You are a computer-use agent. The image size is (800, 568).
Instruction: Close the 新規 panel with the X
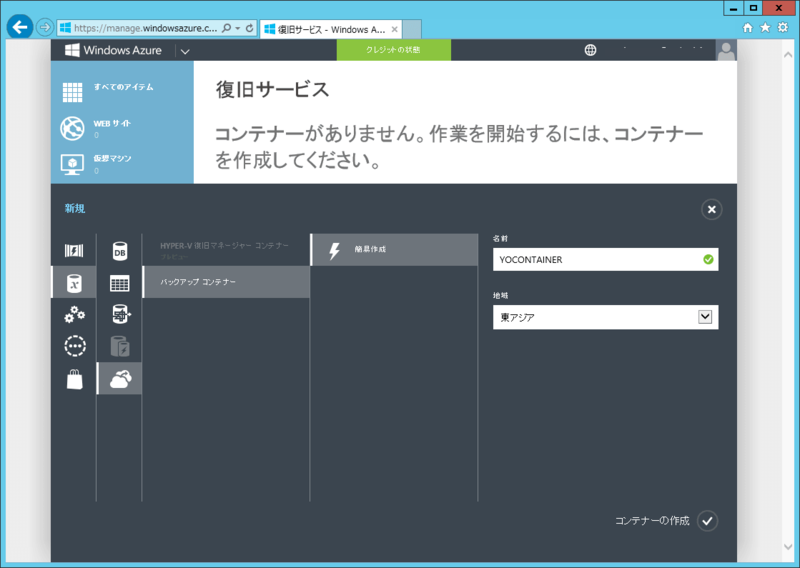click(x=711, y=209)
